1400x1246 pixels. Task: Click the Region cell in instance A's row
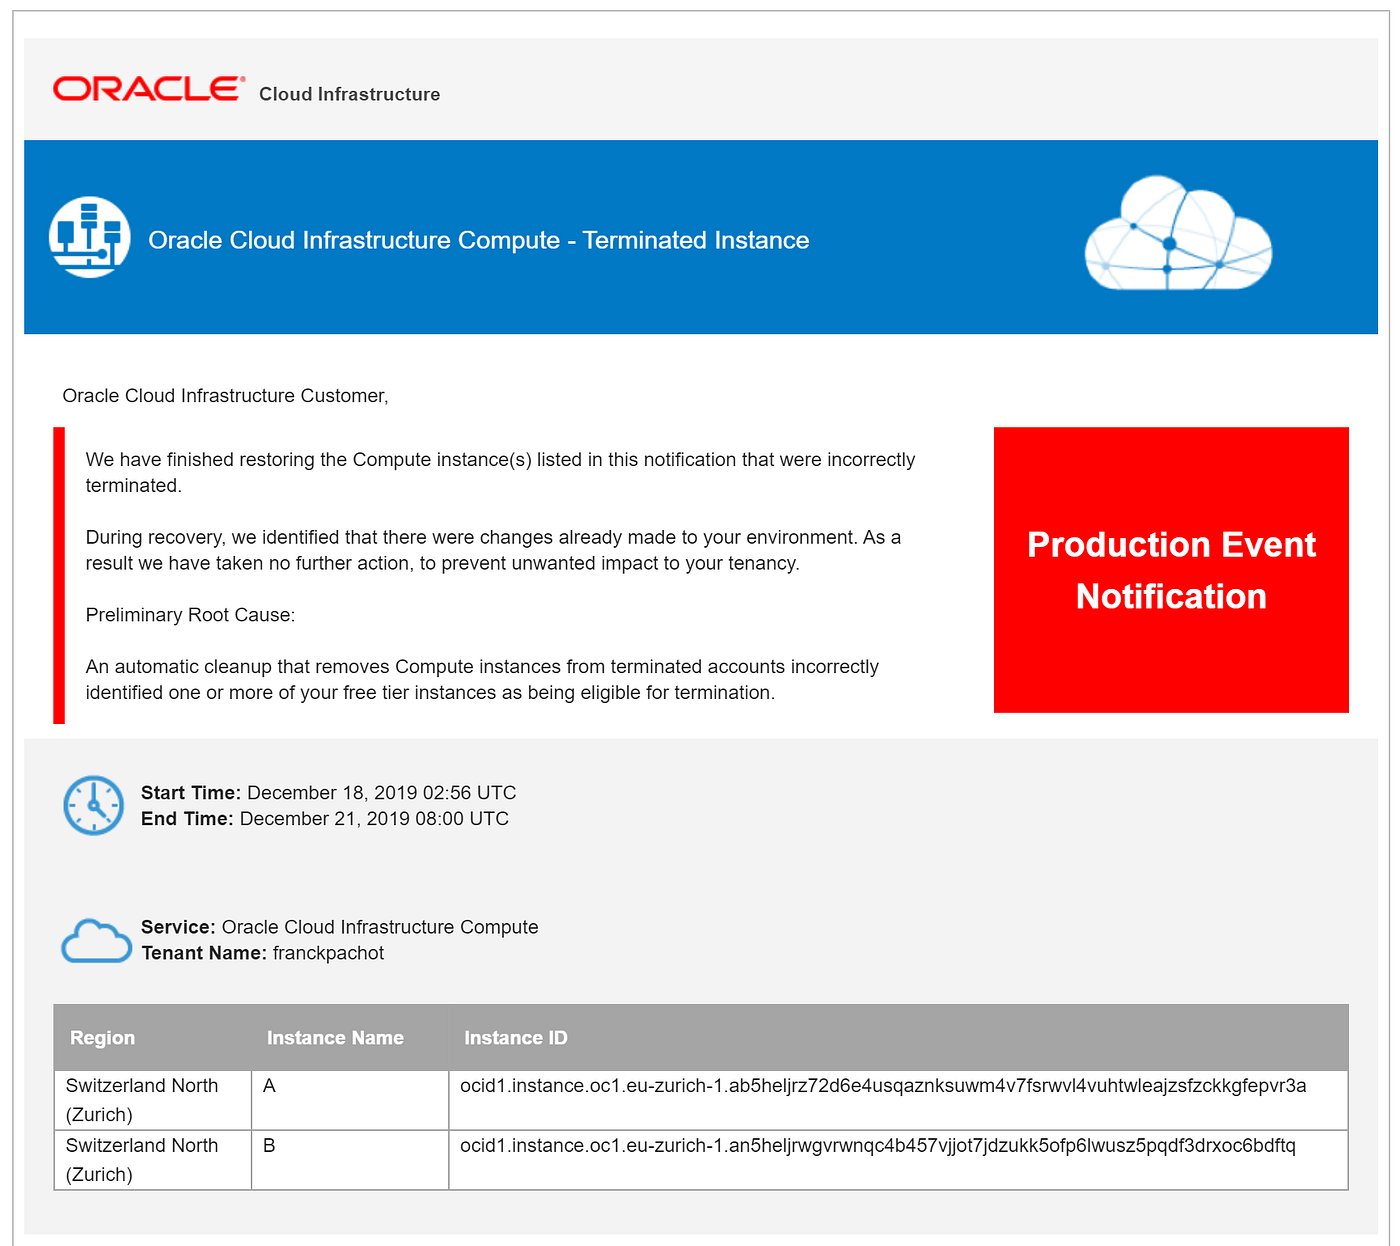pyautogui.click(x=153, y=1100)
